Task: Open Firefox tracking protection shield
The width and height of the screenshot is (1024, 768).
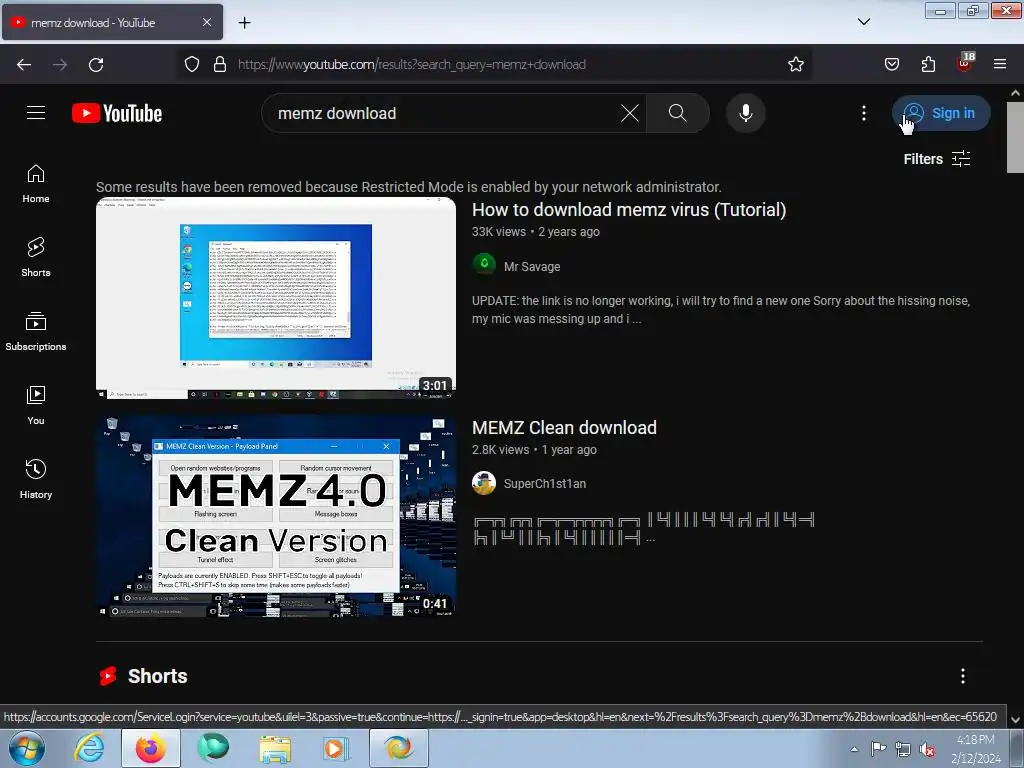Action: click(x=191, y=64)
